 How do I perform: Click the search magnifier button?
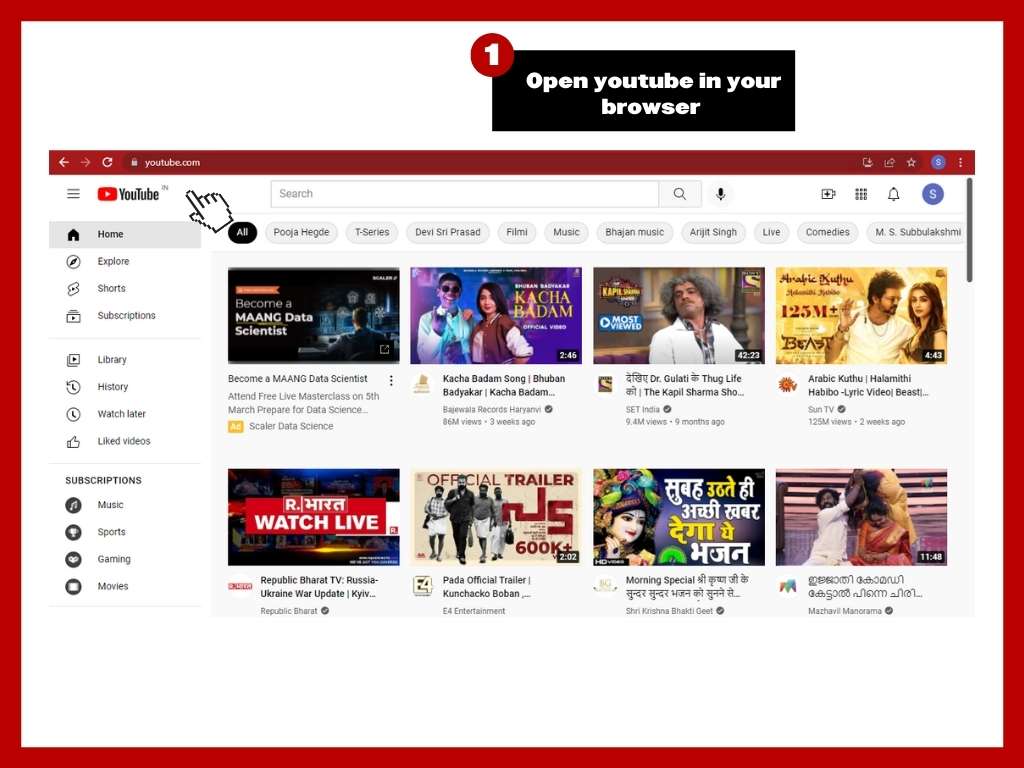pos(680,194)
